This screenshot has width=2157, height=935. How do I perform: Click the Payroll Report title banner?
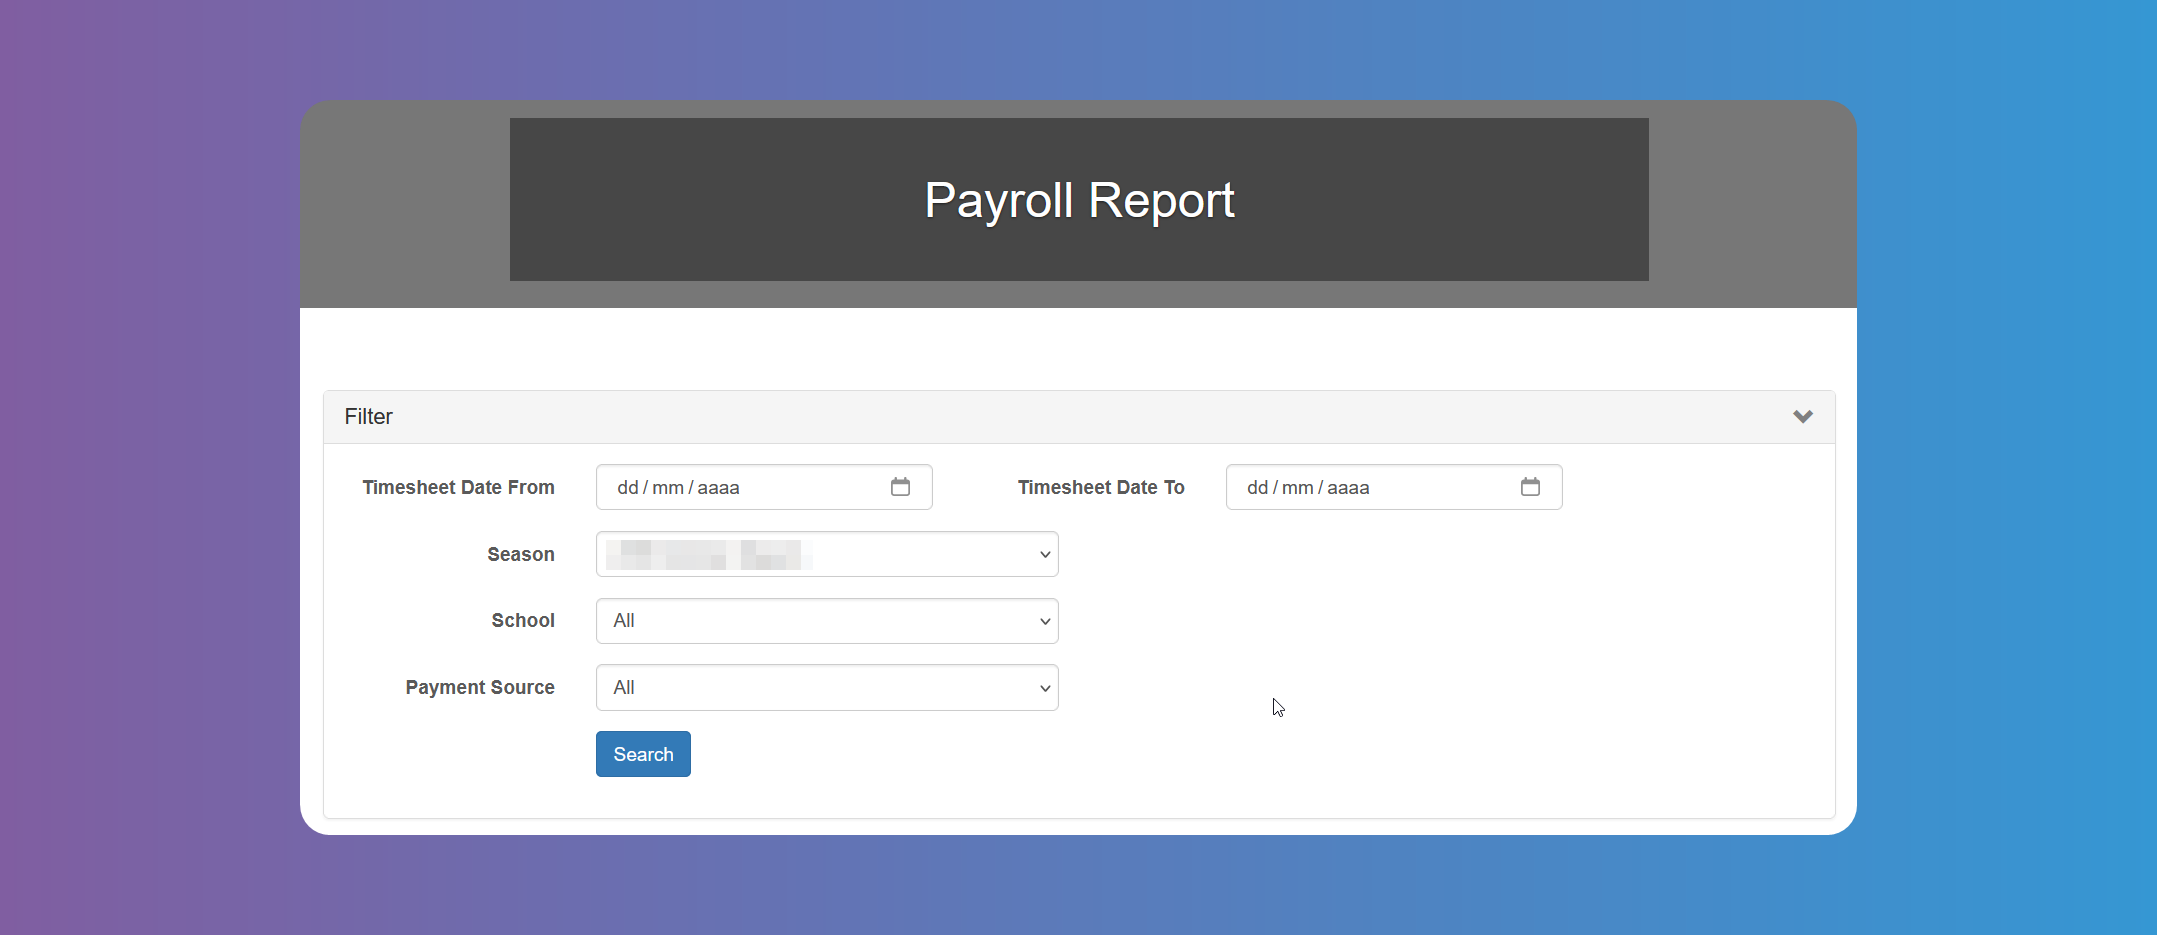pos(1078,200)
